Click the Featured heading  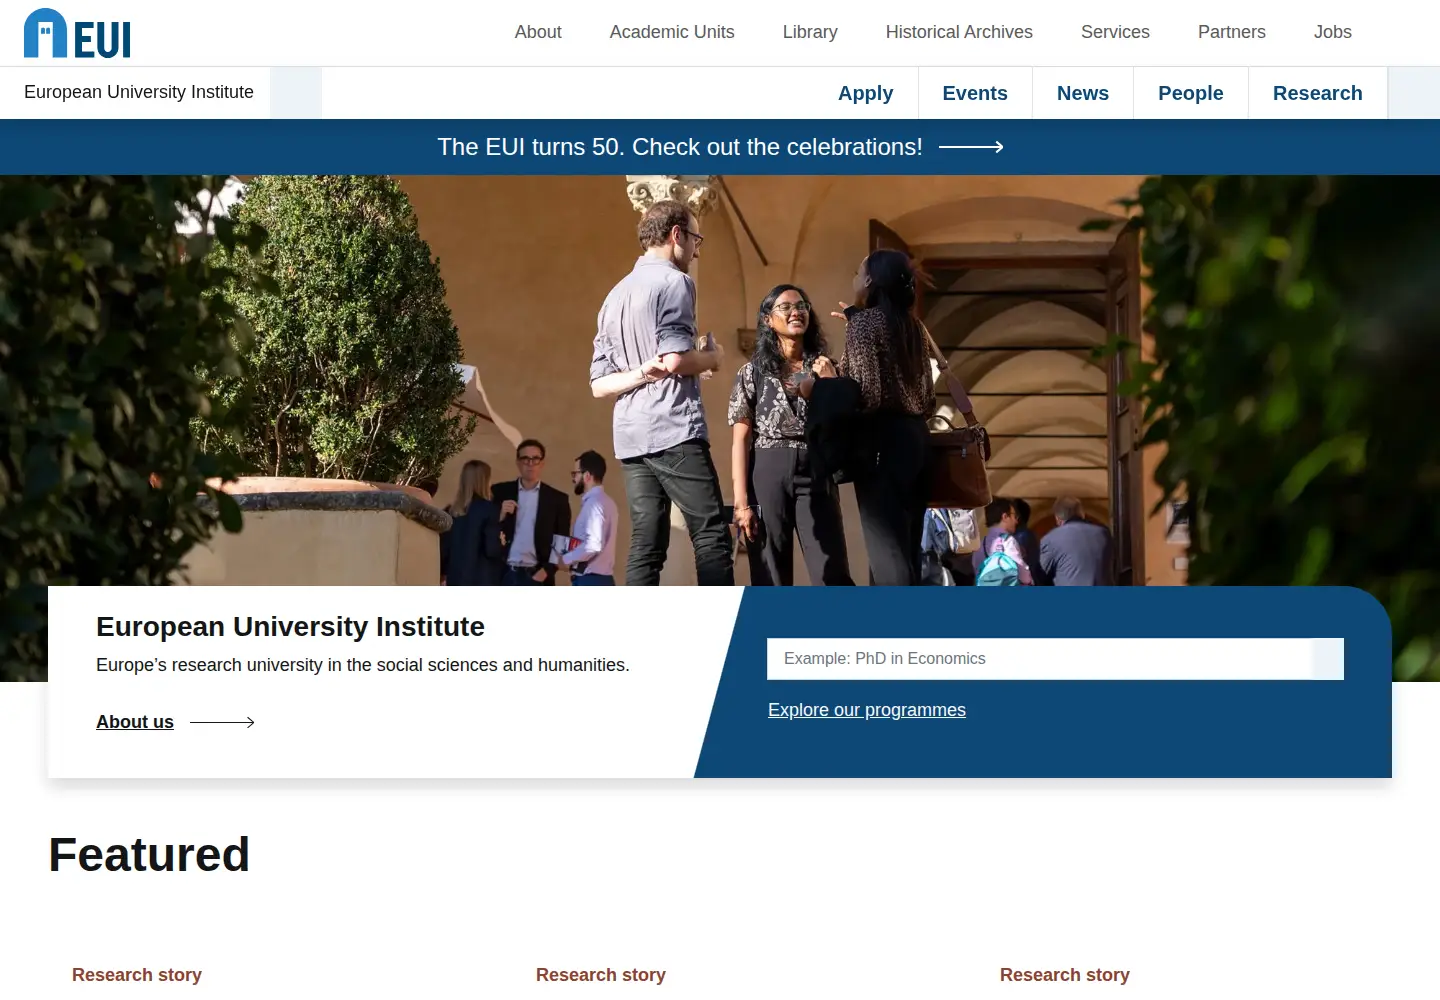[x=149, y=855]
